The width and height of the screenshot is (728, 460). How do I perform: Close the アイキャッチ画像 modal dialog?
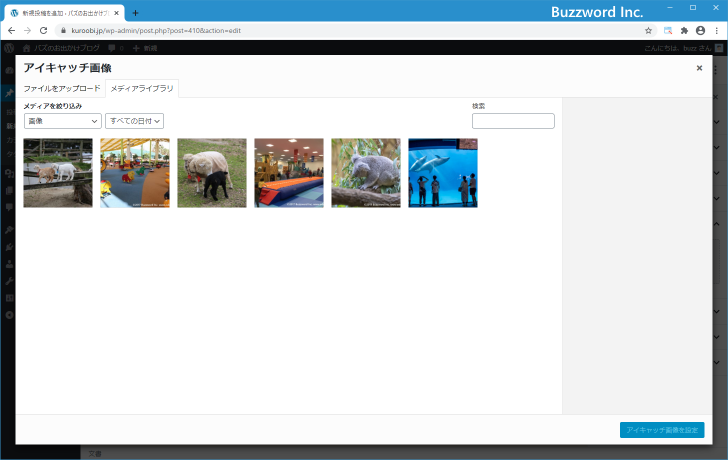(x=699, y=68)
